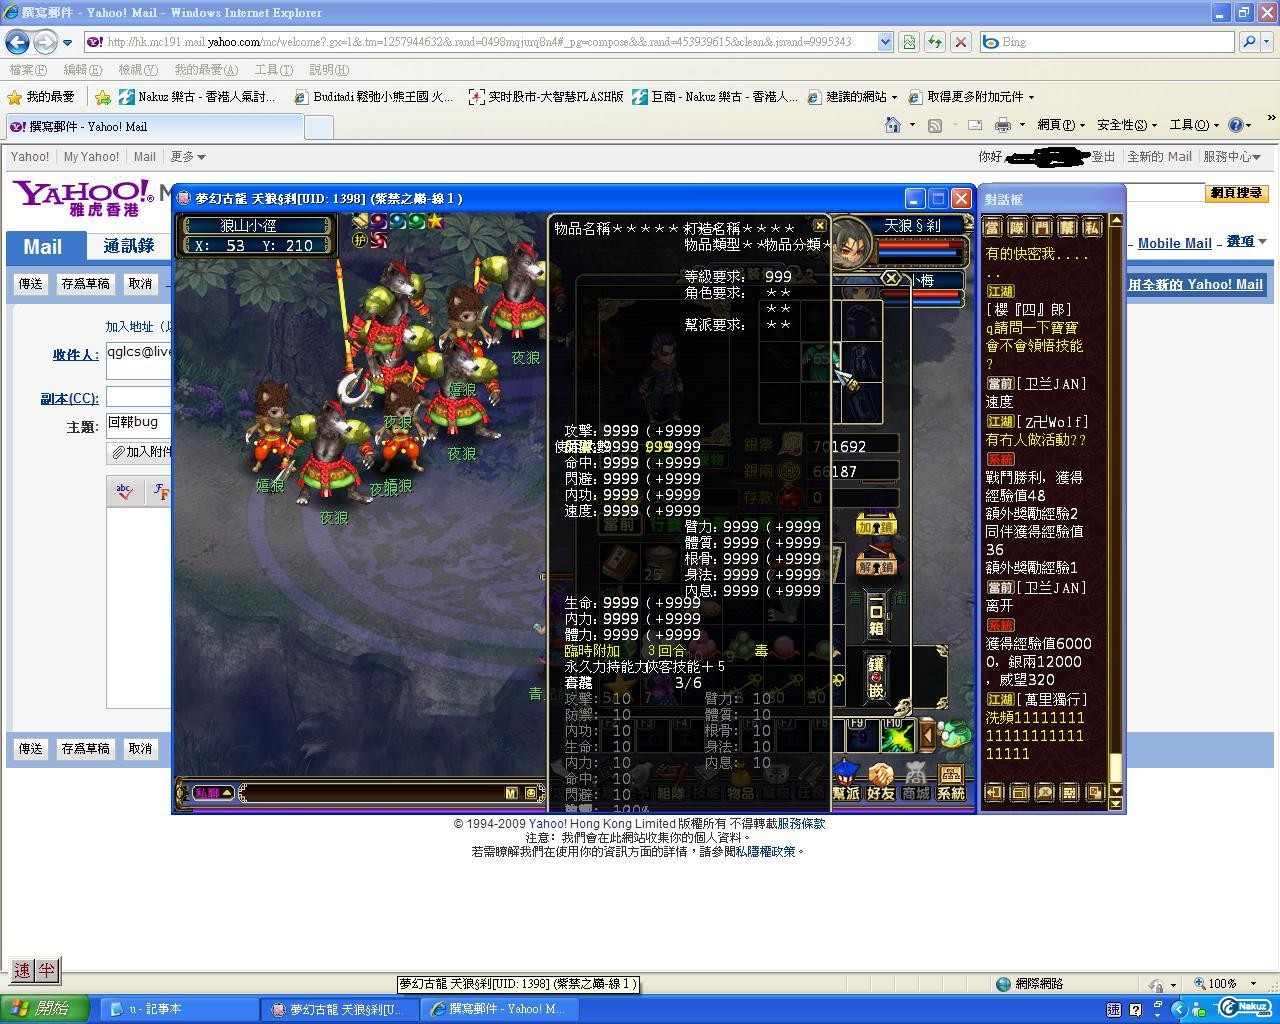Open the 全新的 Yahoo! Mail link
The image size is (1280, 1024).
click(1195, 285)
